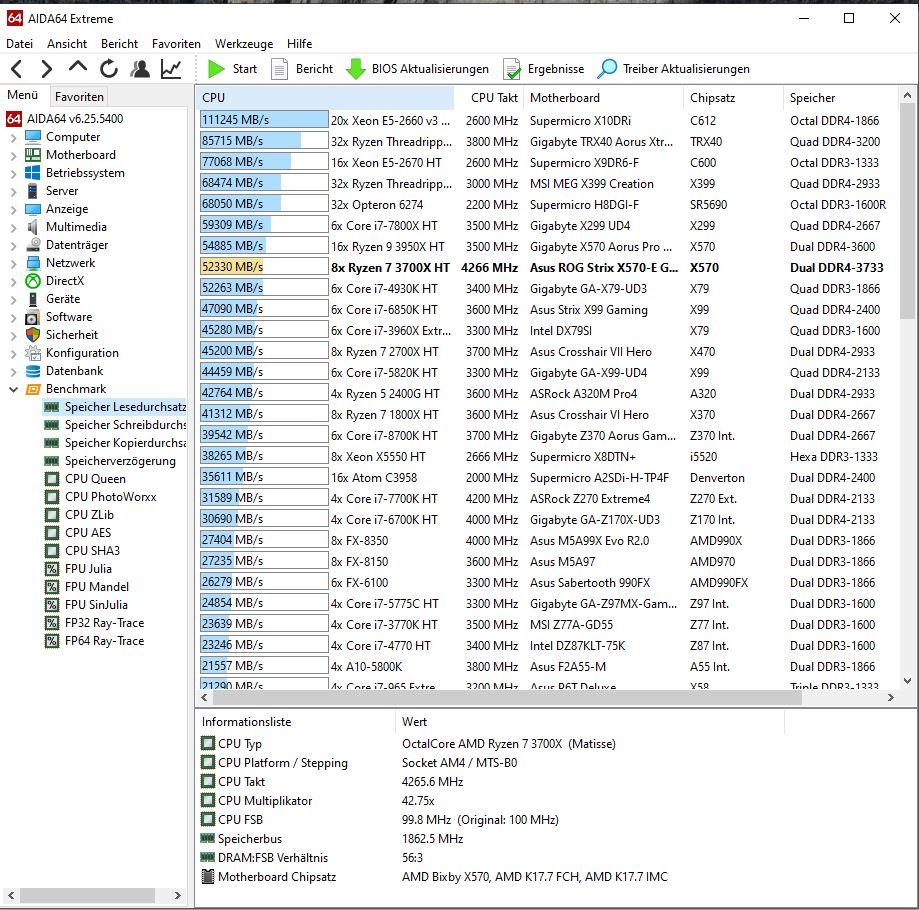This screenshot has height=910, width=919.
Task: Select the Motherboard Chipsatz info row
Action: pos(491,877)
